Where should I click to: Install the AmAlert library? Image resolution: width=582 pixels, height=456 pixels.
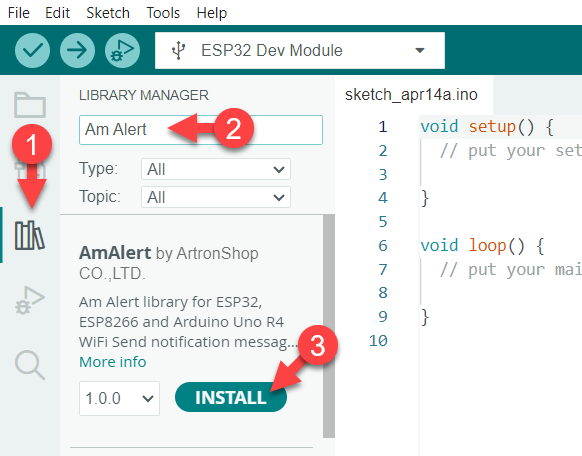pos(231,397)
